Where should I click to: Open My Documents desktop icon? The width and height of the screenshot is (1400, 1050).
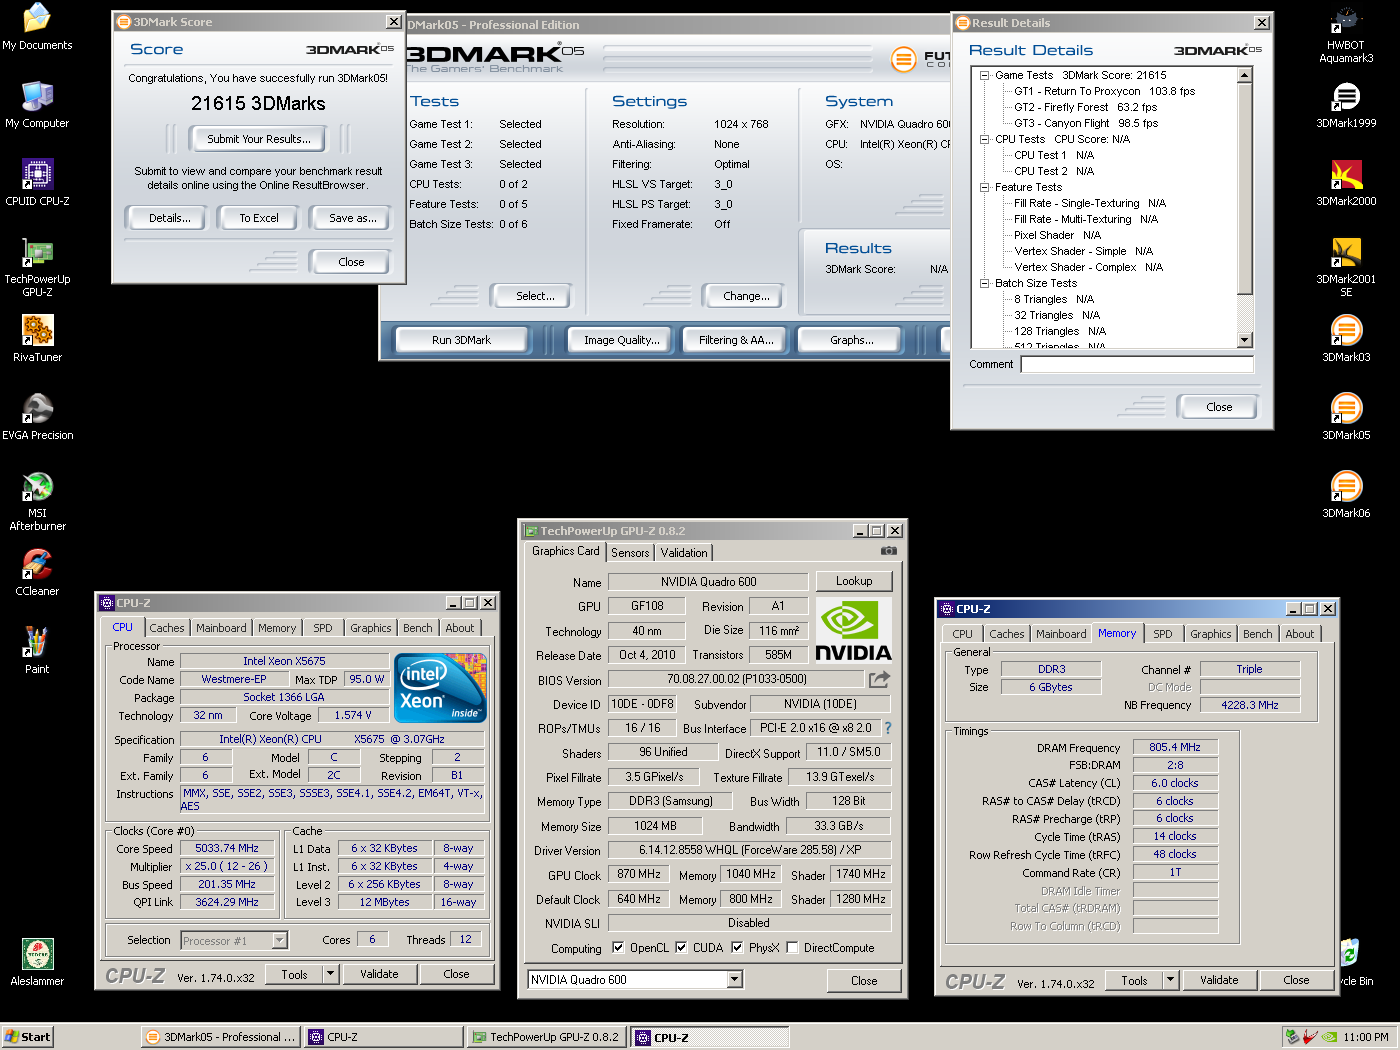click(37, 27)
